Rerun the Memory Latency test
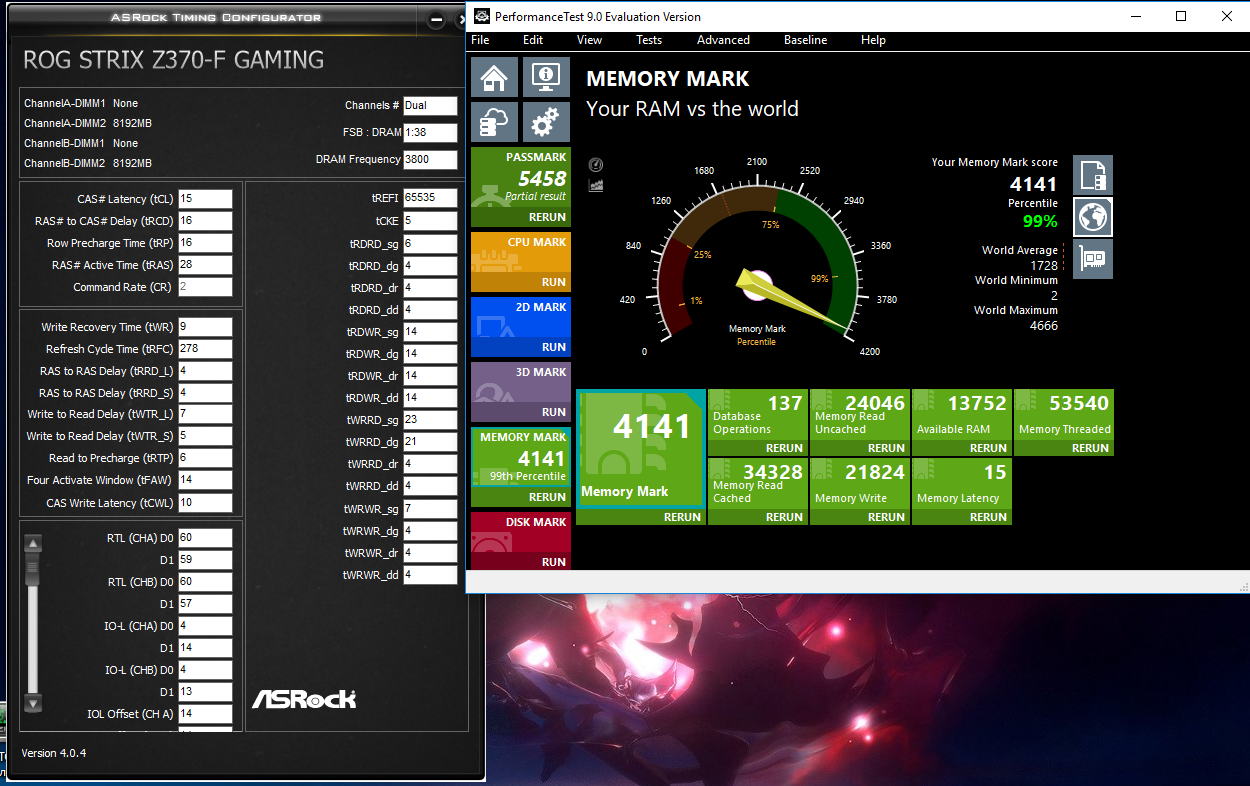This screenshot has width=1250, height=786. point(988,517)
